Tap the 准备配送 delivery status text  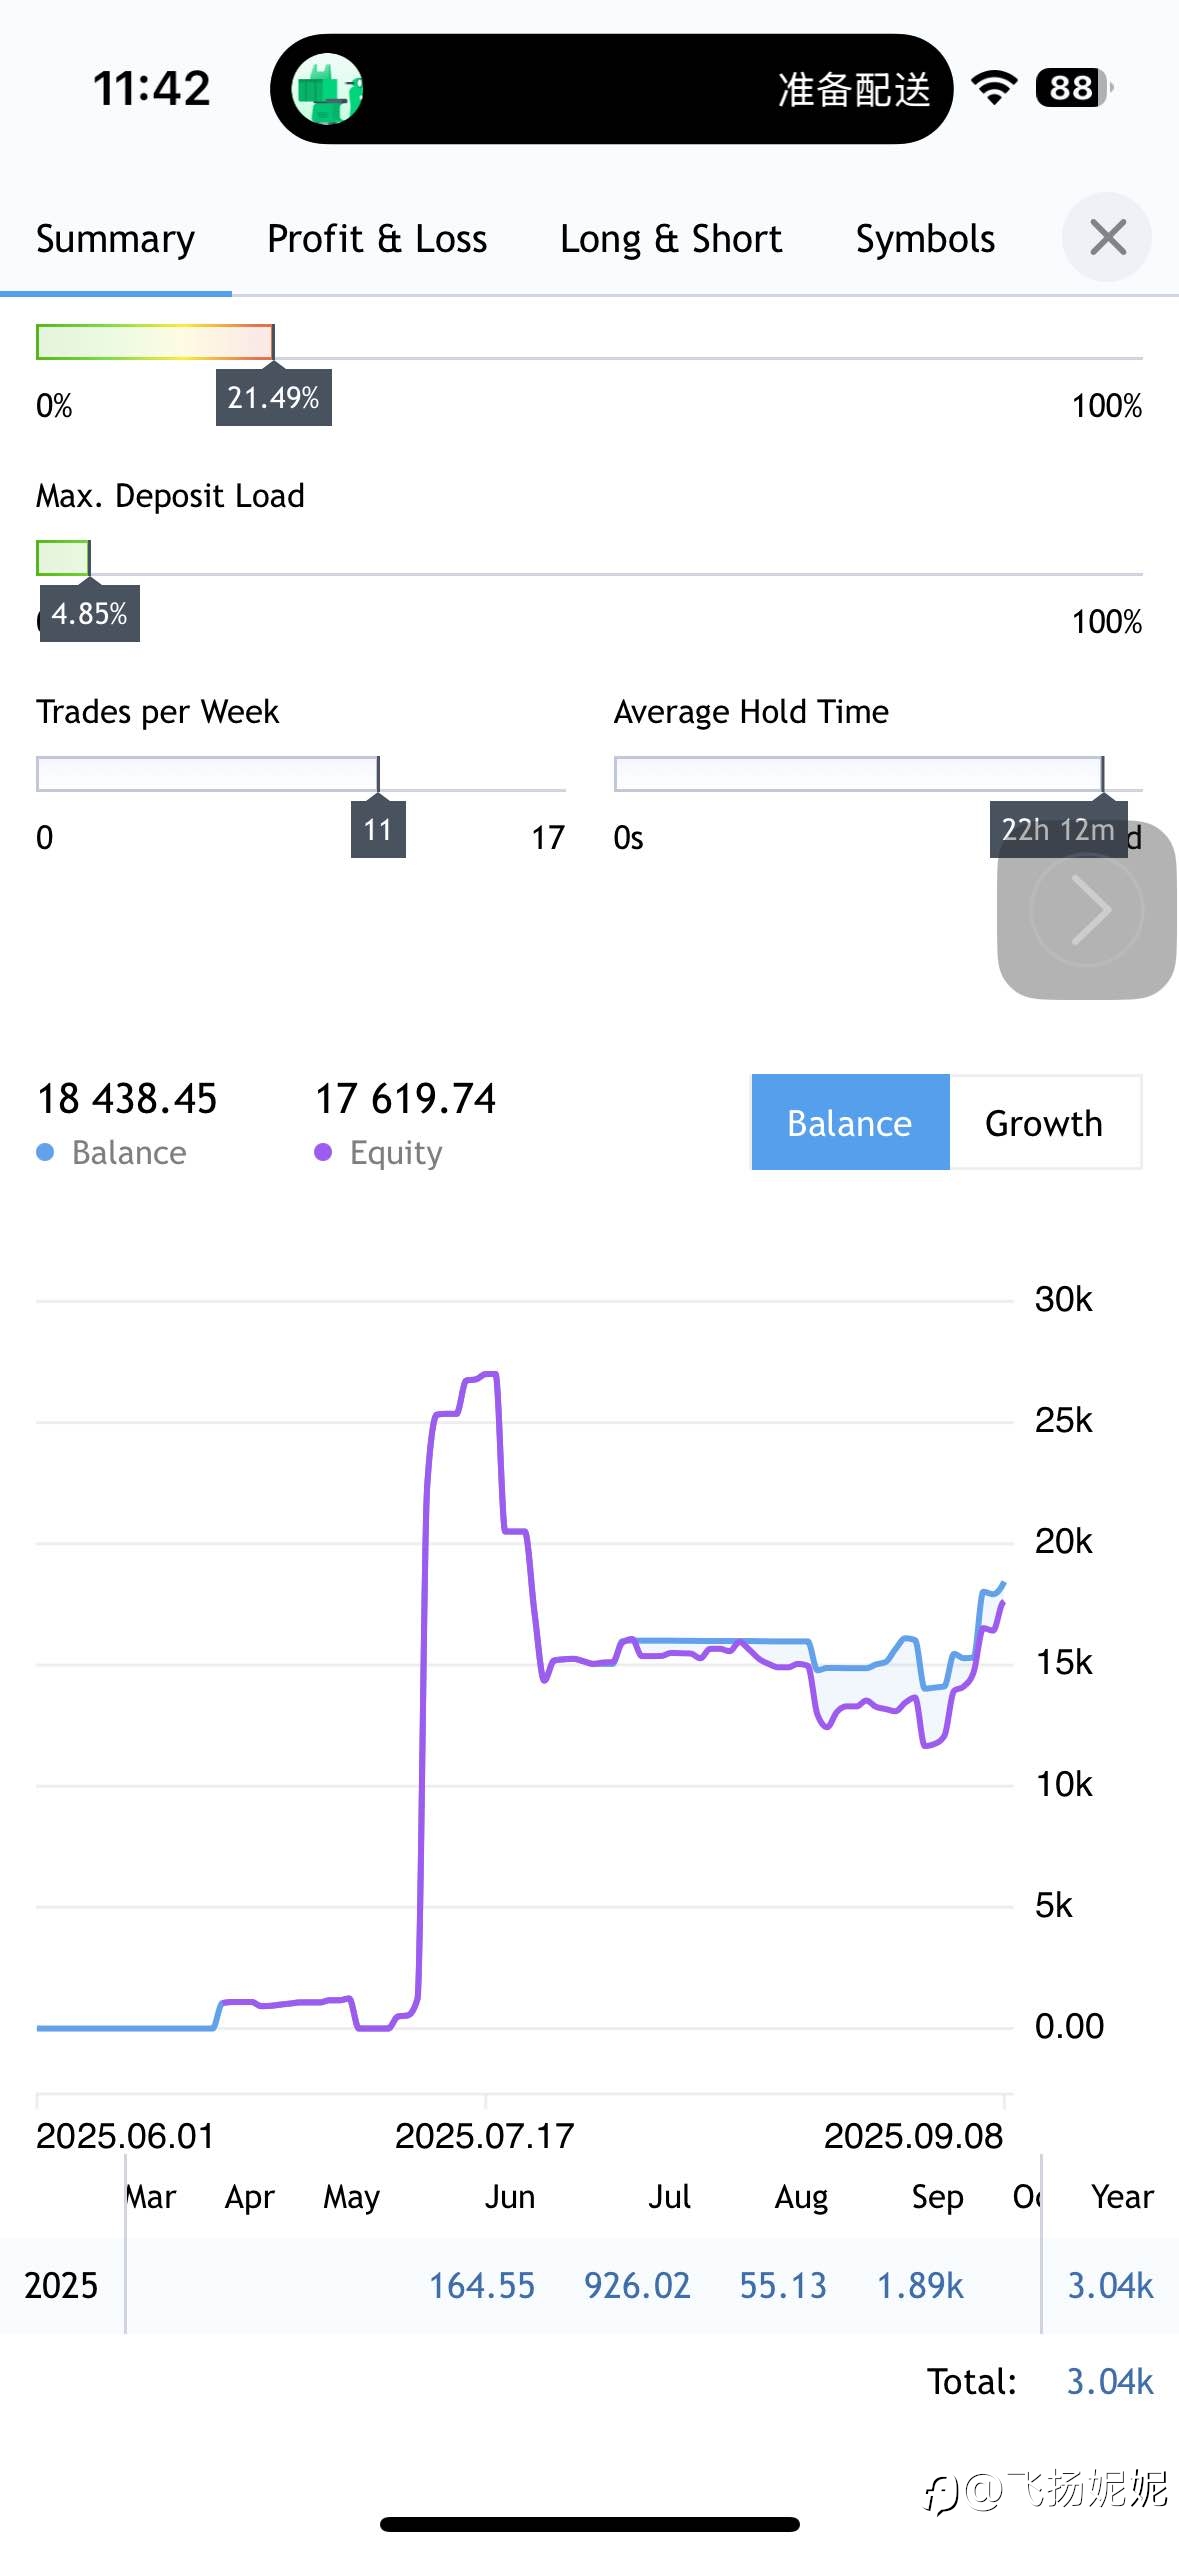click(x=854, y=89)
